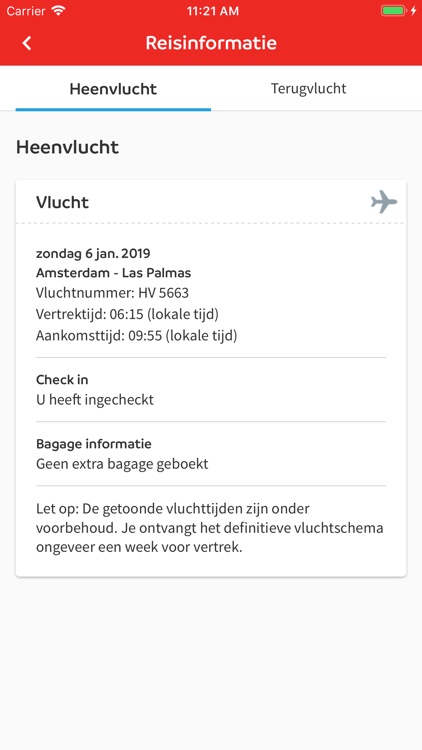The height and width of the screenshot is (750, 422).
Task: Tap the Vertrektijd 06:15 line
Action: coord(127,315)
